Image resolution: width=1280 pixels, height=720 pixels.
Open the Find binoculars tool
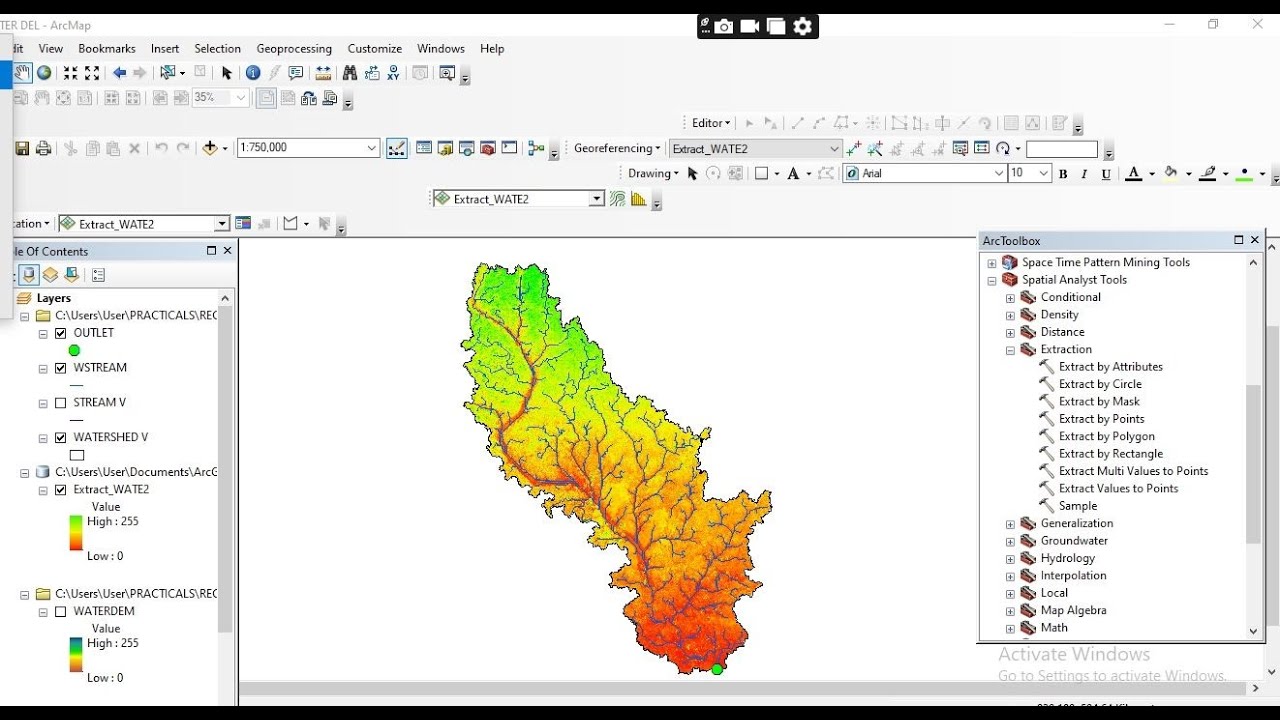(x=350, y=73)
